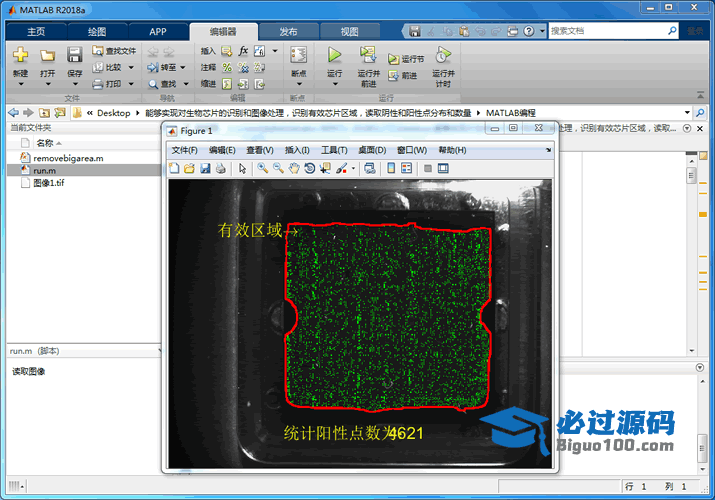Toggle the Zoom In tool in Figure 1
The image size is (715, 500).
pos(262,168)
